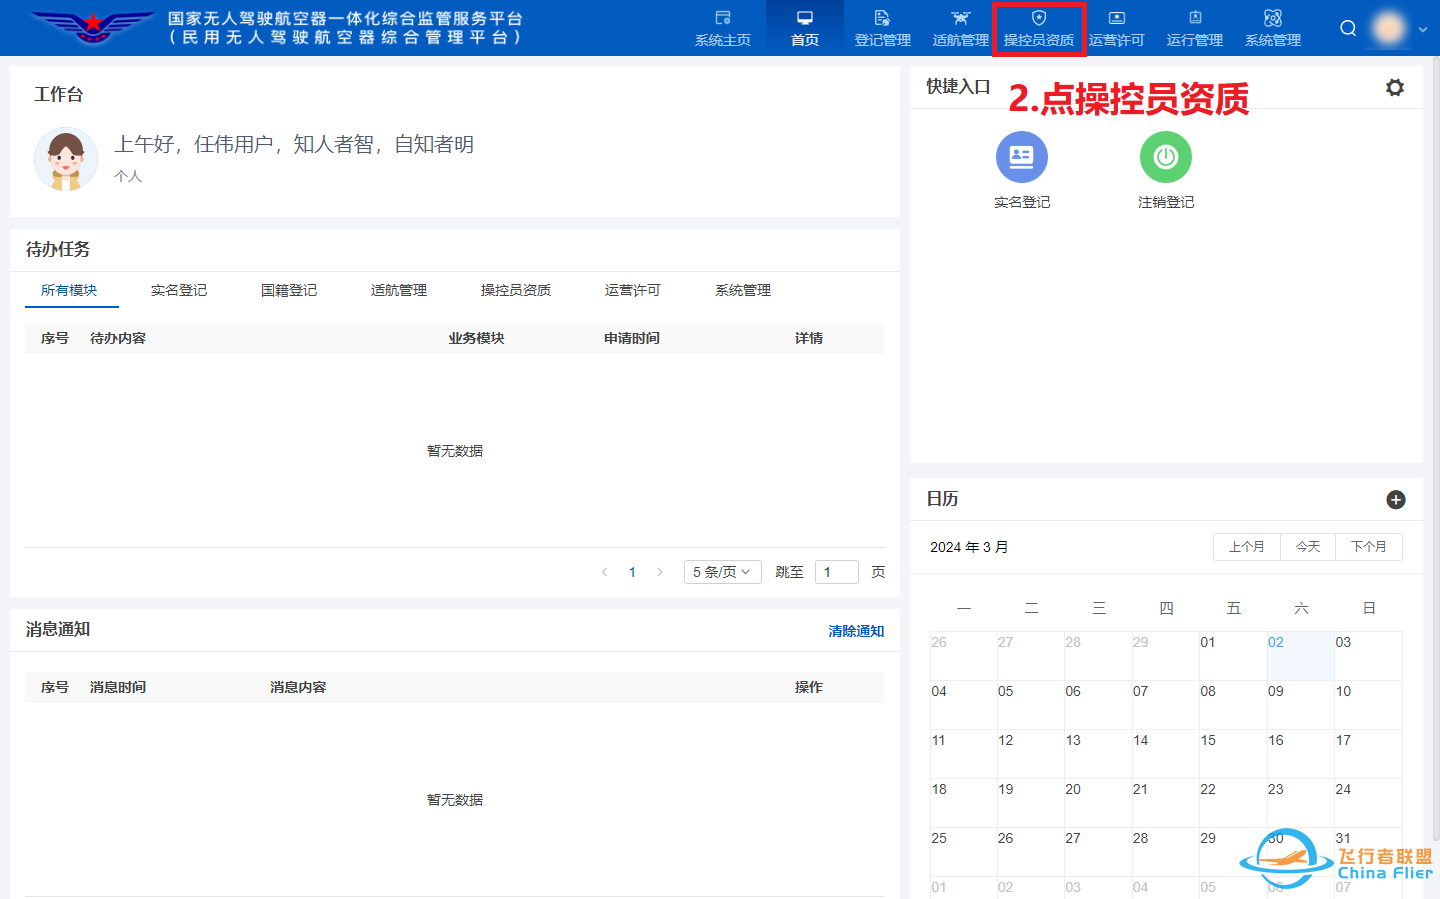Screen dimensions: 1440x899
Task: Click the search magnifier icon
Action: [x=1348, y=28]
